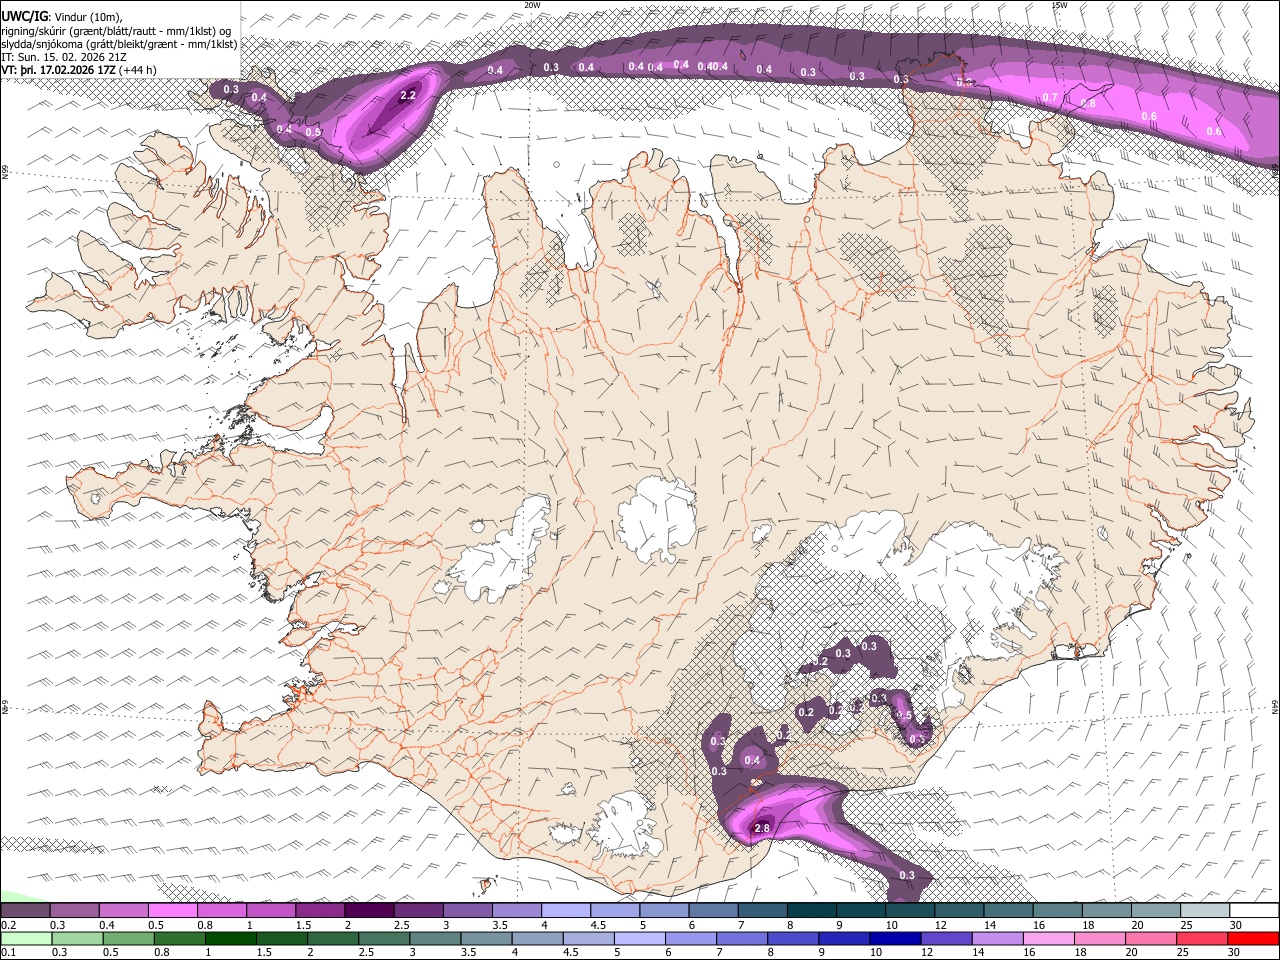Click the '0.2' label in the upper legend row
Viewport: 1280px width, 960px height.
[8, 925]
